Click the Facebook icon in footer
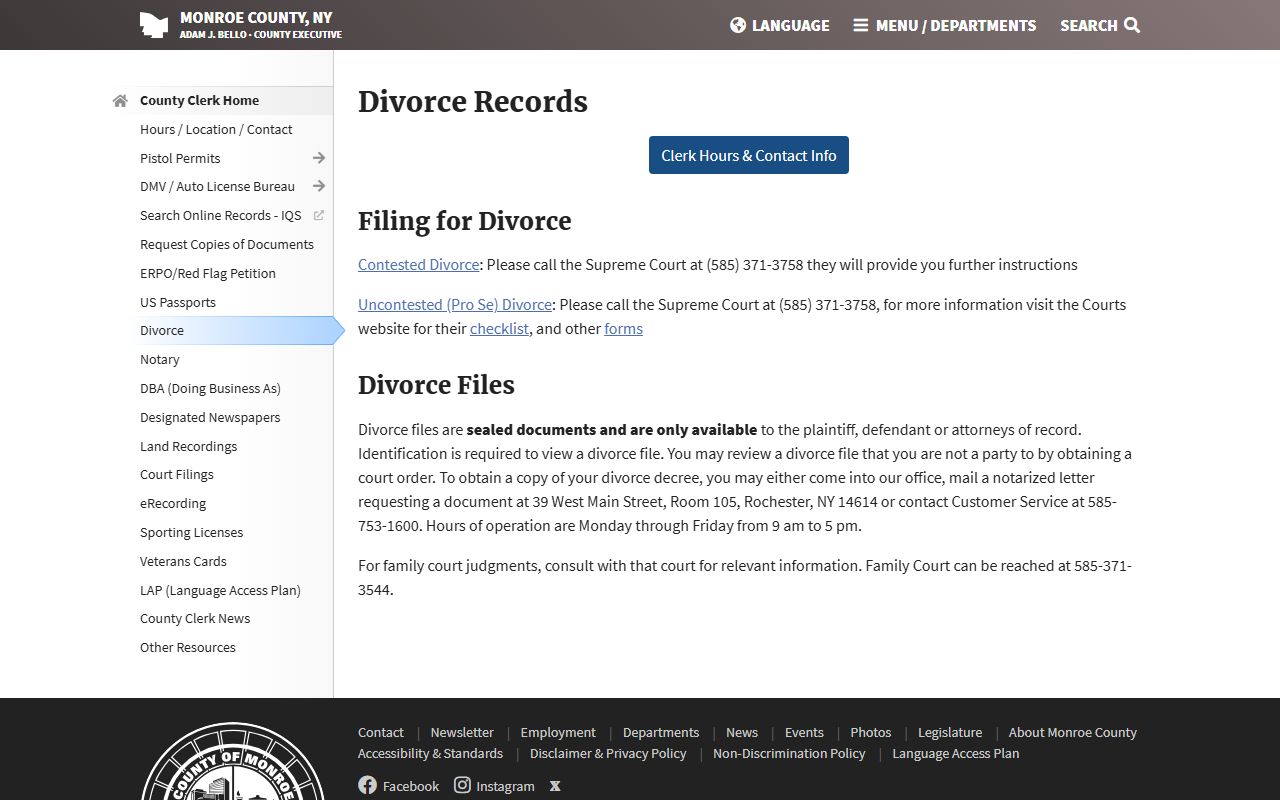Viewport: 1280px width, 800px height. pyautogui.click(x=367, y=785)
